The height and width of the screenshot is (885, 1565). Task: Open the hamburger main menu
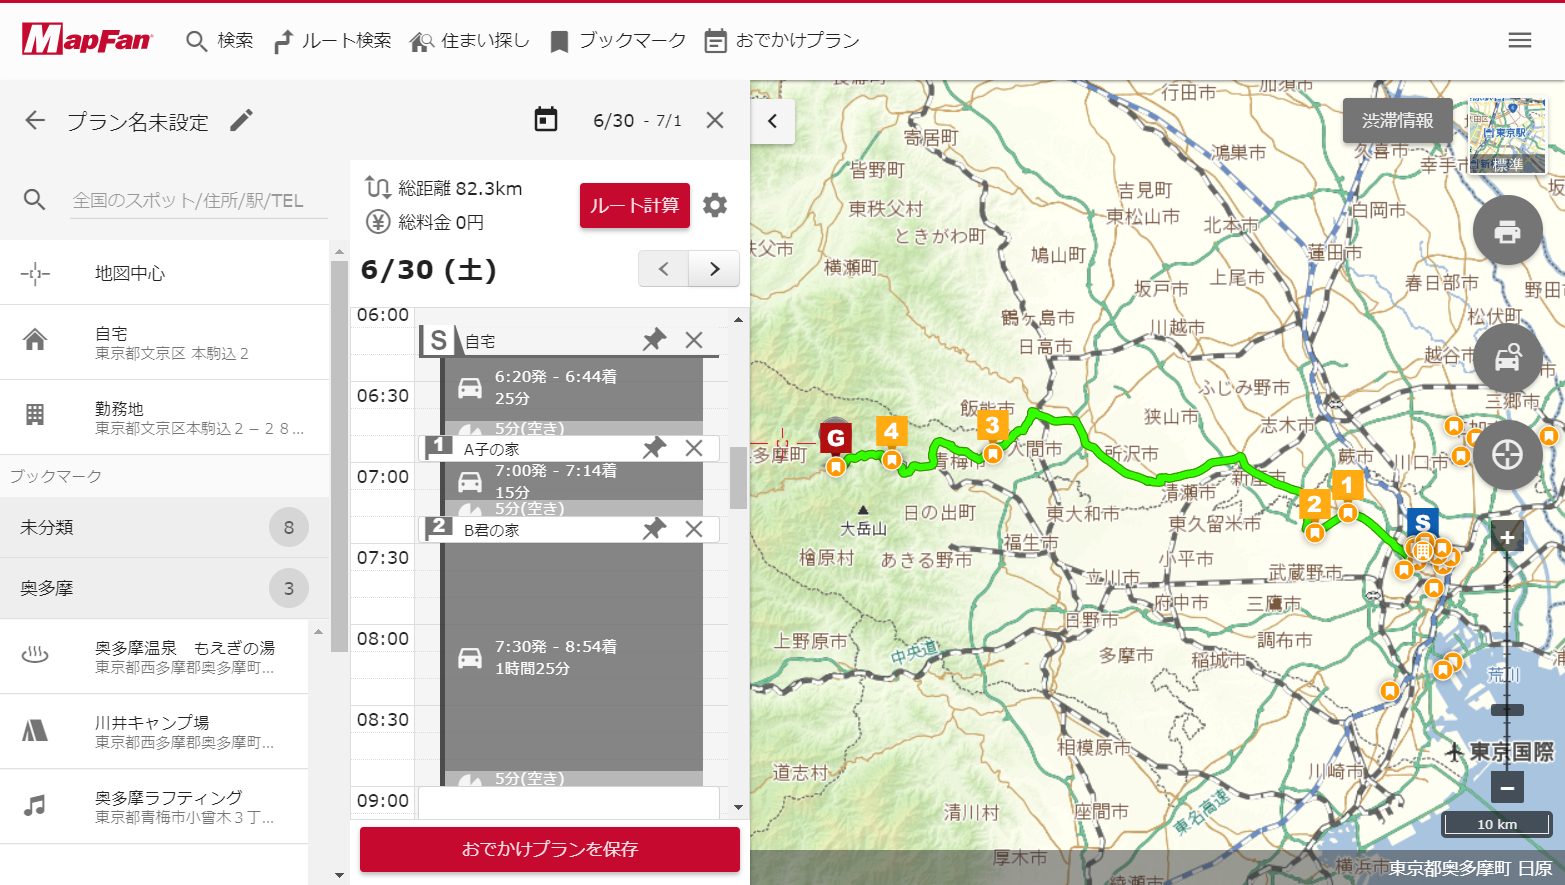click(1520, 40)
